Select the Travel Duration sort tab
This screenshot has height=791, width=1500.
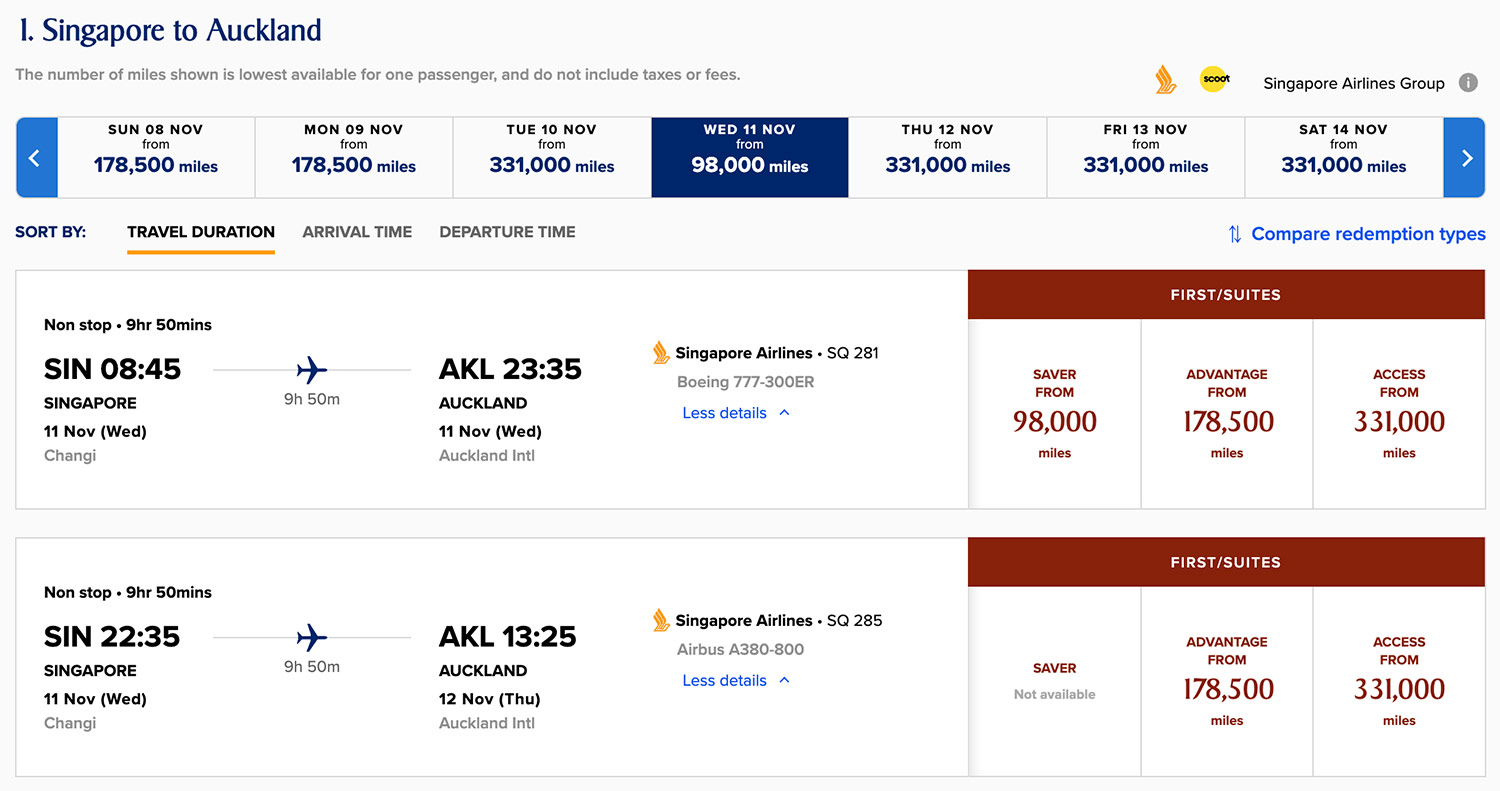click(x=201, y=232)
